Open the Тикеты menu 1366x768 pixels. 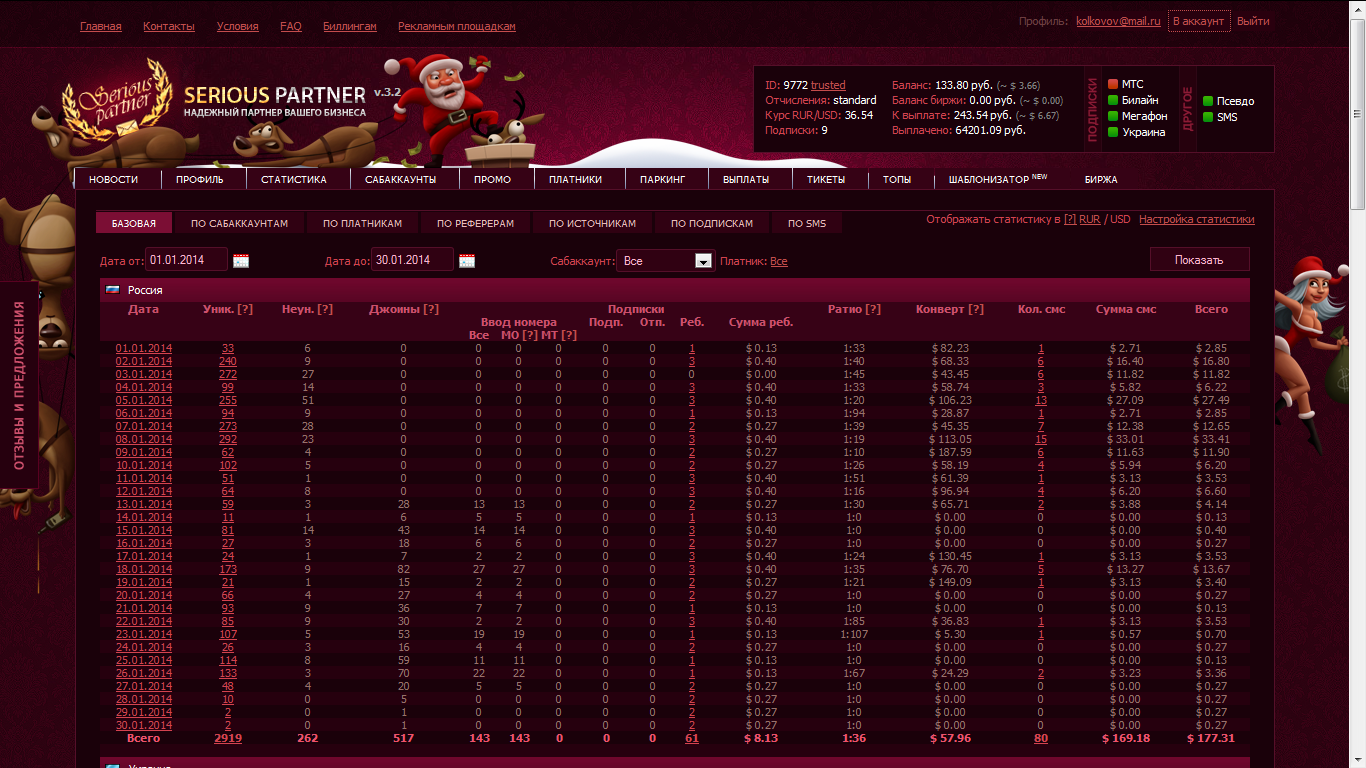point(826,180)
